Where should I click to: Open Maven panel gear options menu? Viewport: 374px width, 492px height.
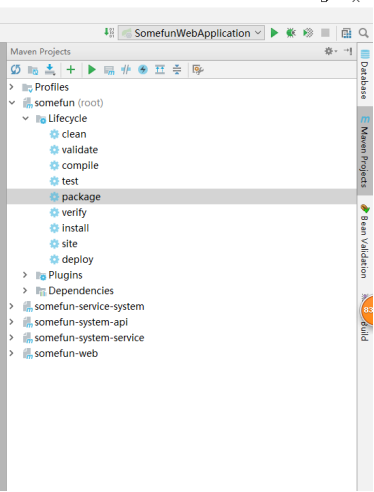click(330, 51)
